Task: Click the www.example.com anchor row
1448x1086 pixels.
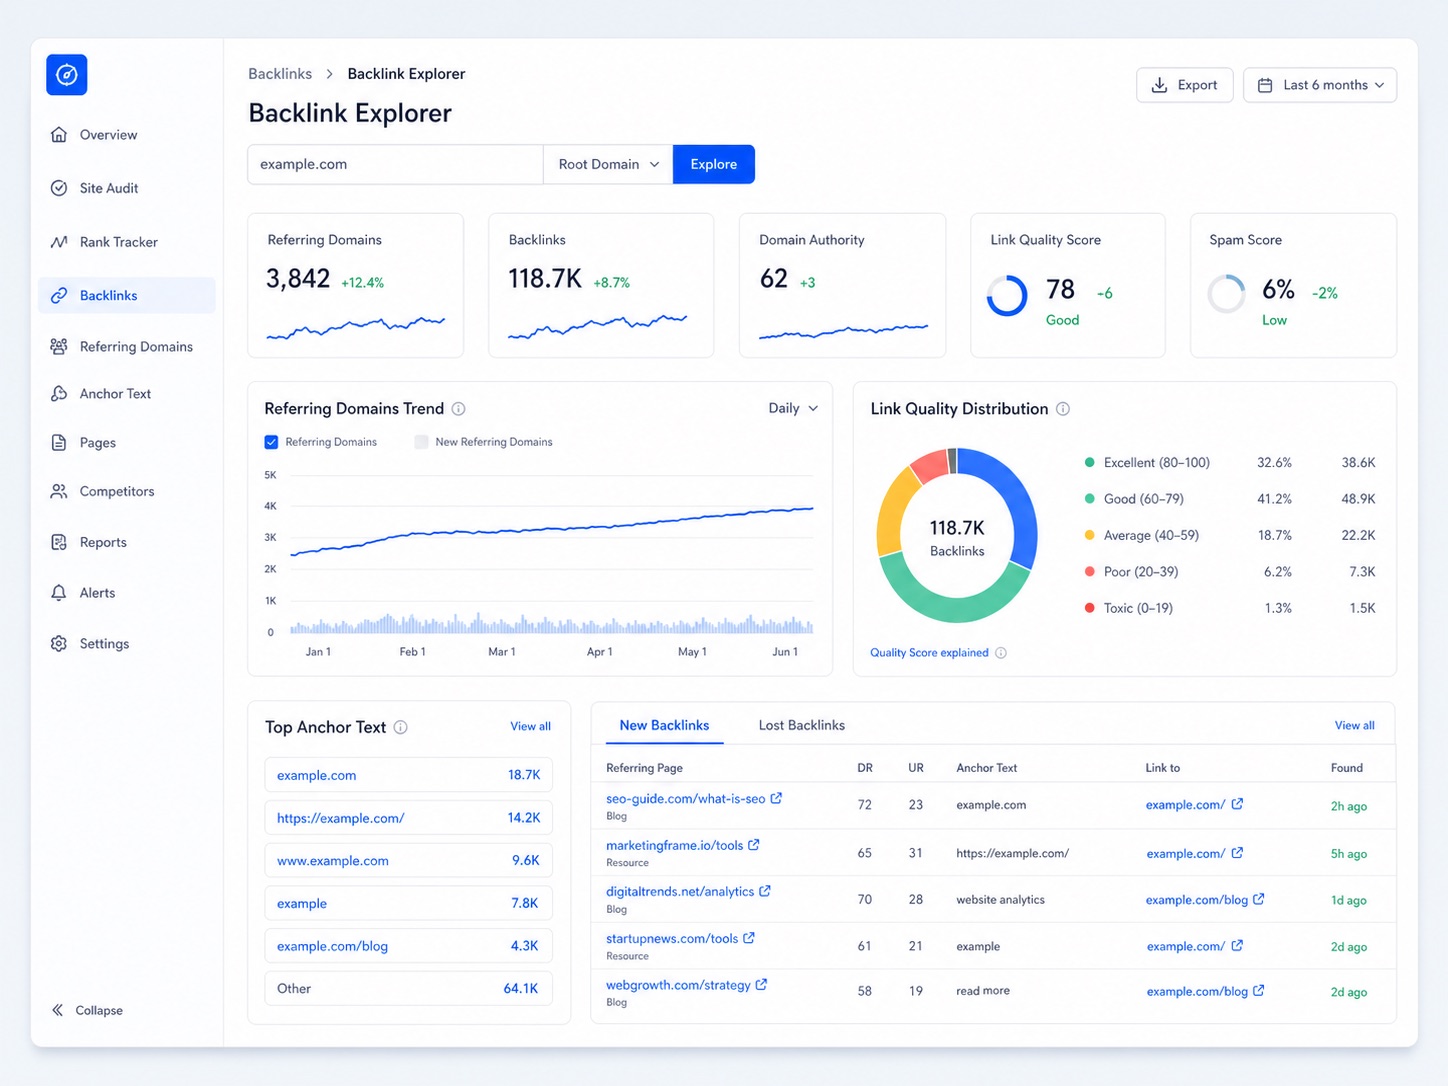Action: [x=408, y=861]
